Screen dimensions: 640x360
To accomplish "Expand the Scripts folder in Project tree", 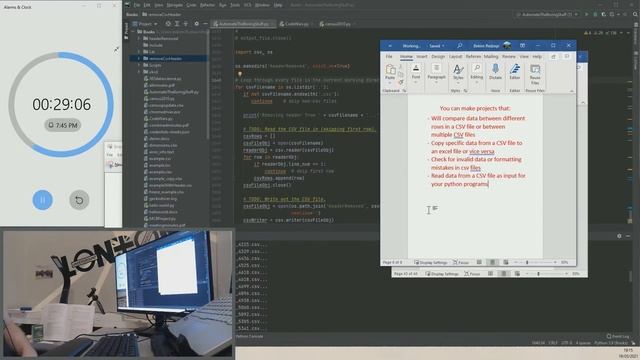I will coord(139,65).
